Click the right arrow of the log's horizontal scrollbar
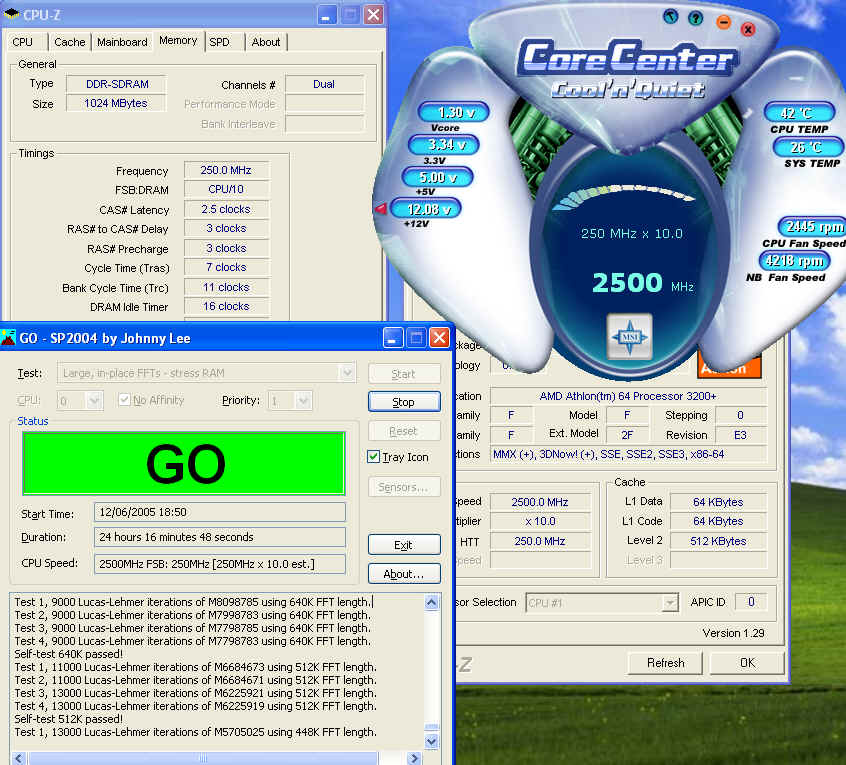This screenshot has width=846, height=765. click(413, 758)
